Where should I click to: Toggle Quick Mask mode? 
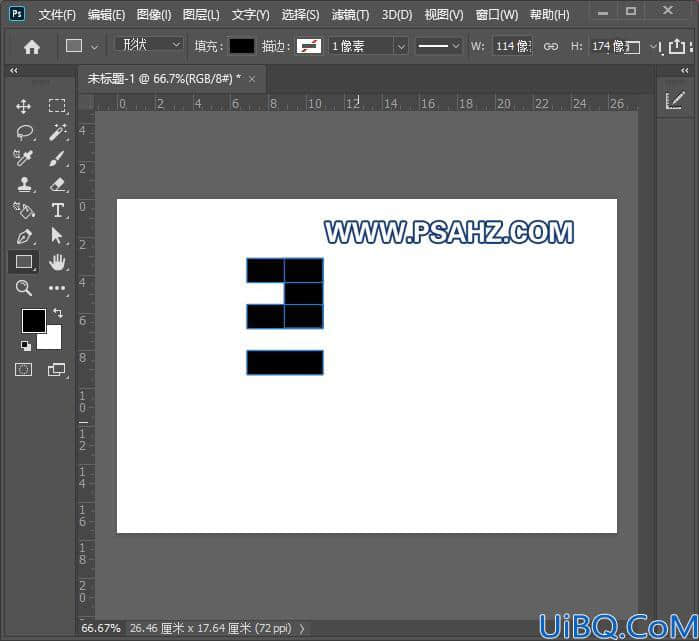(24, 370)
